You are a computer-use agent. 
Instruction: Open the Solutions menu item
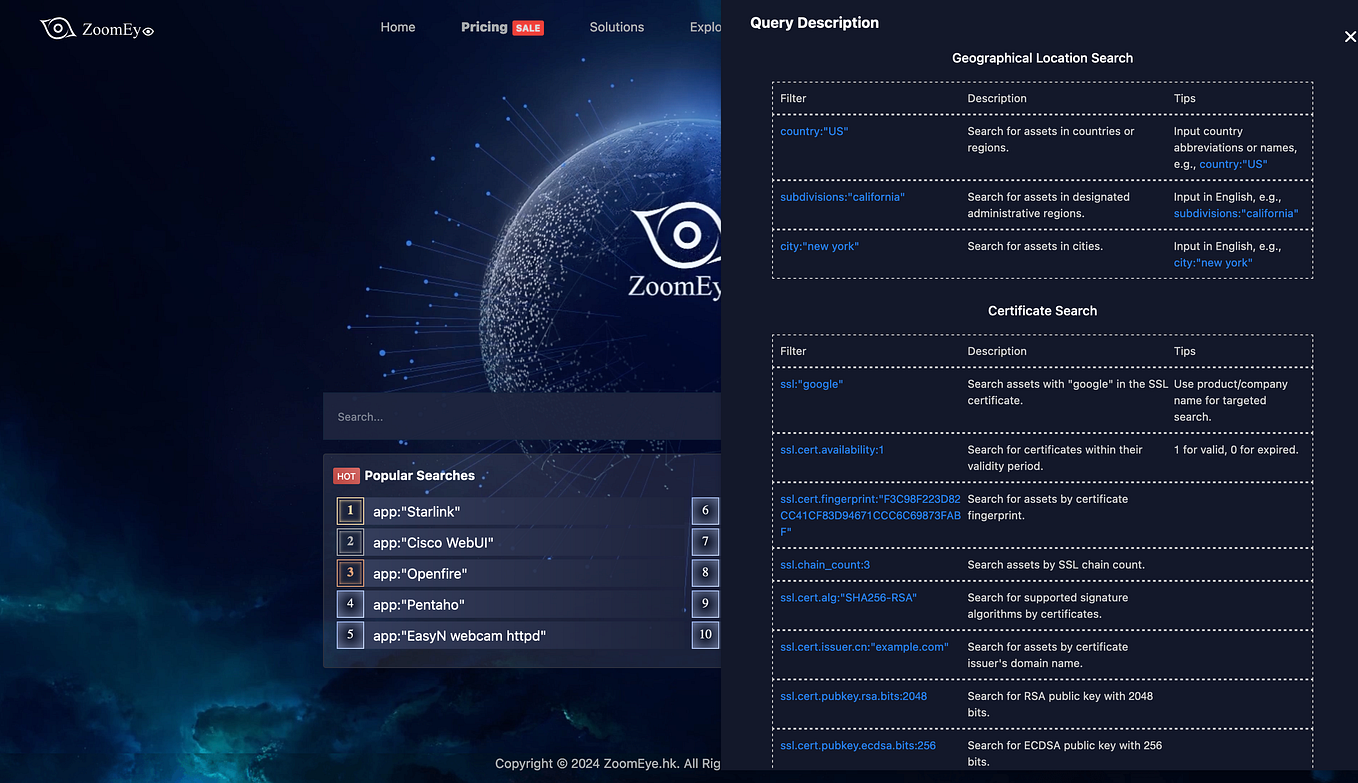point(616,27)
